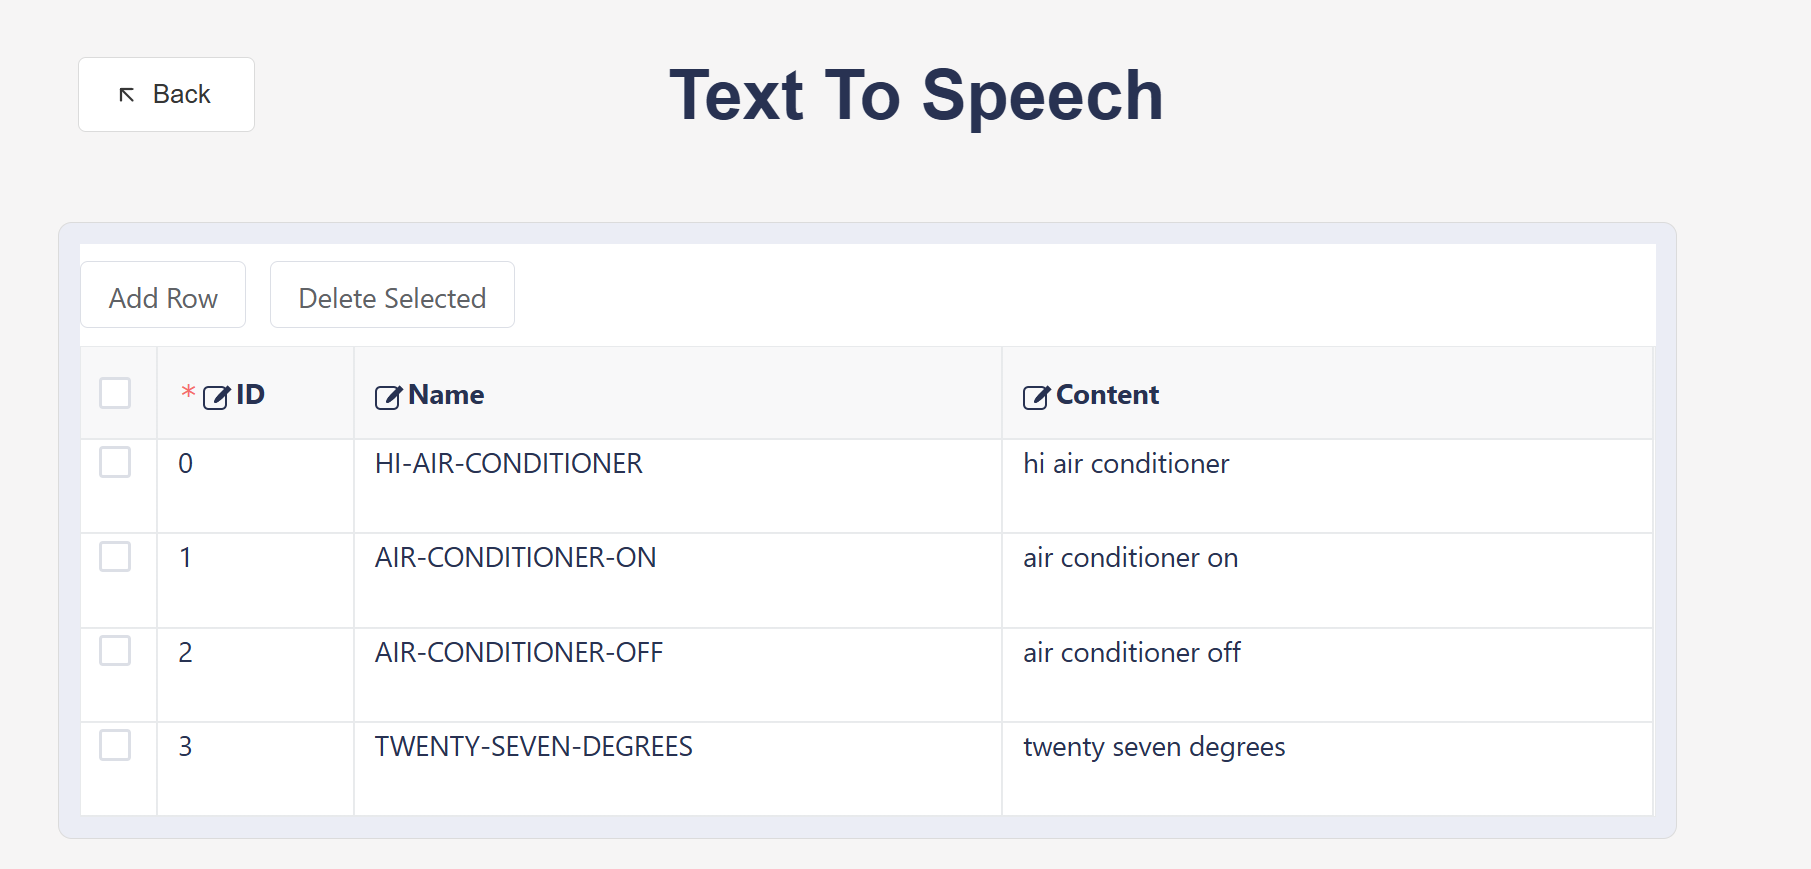
Task: Click the Text To Speech page title
Action: pyautogui.click(x=916, y=96)
